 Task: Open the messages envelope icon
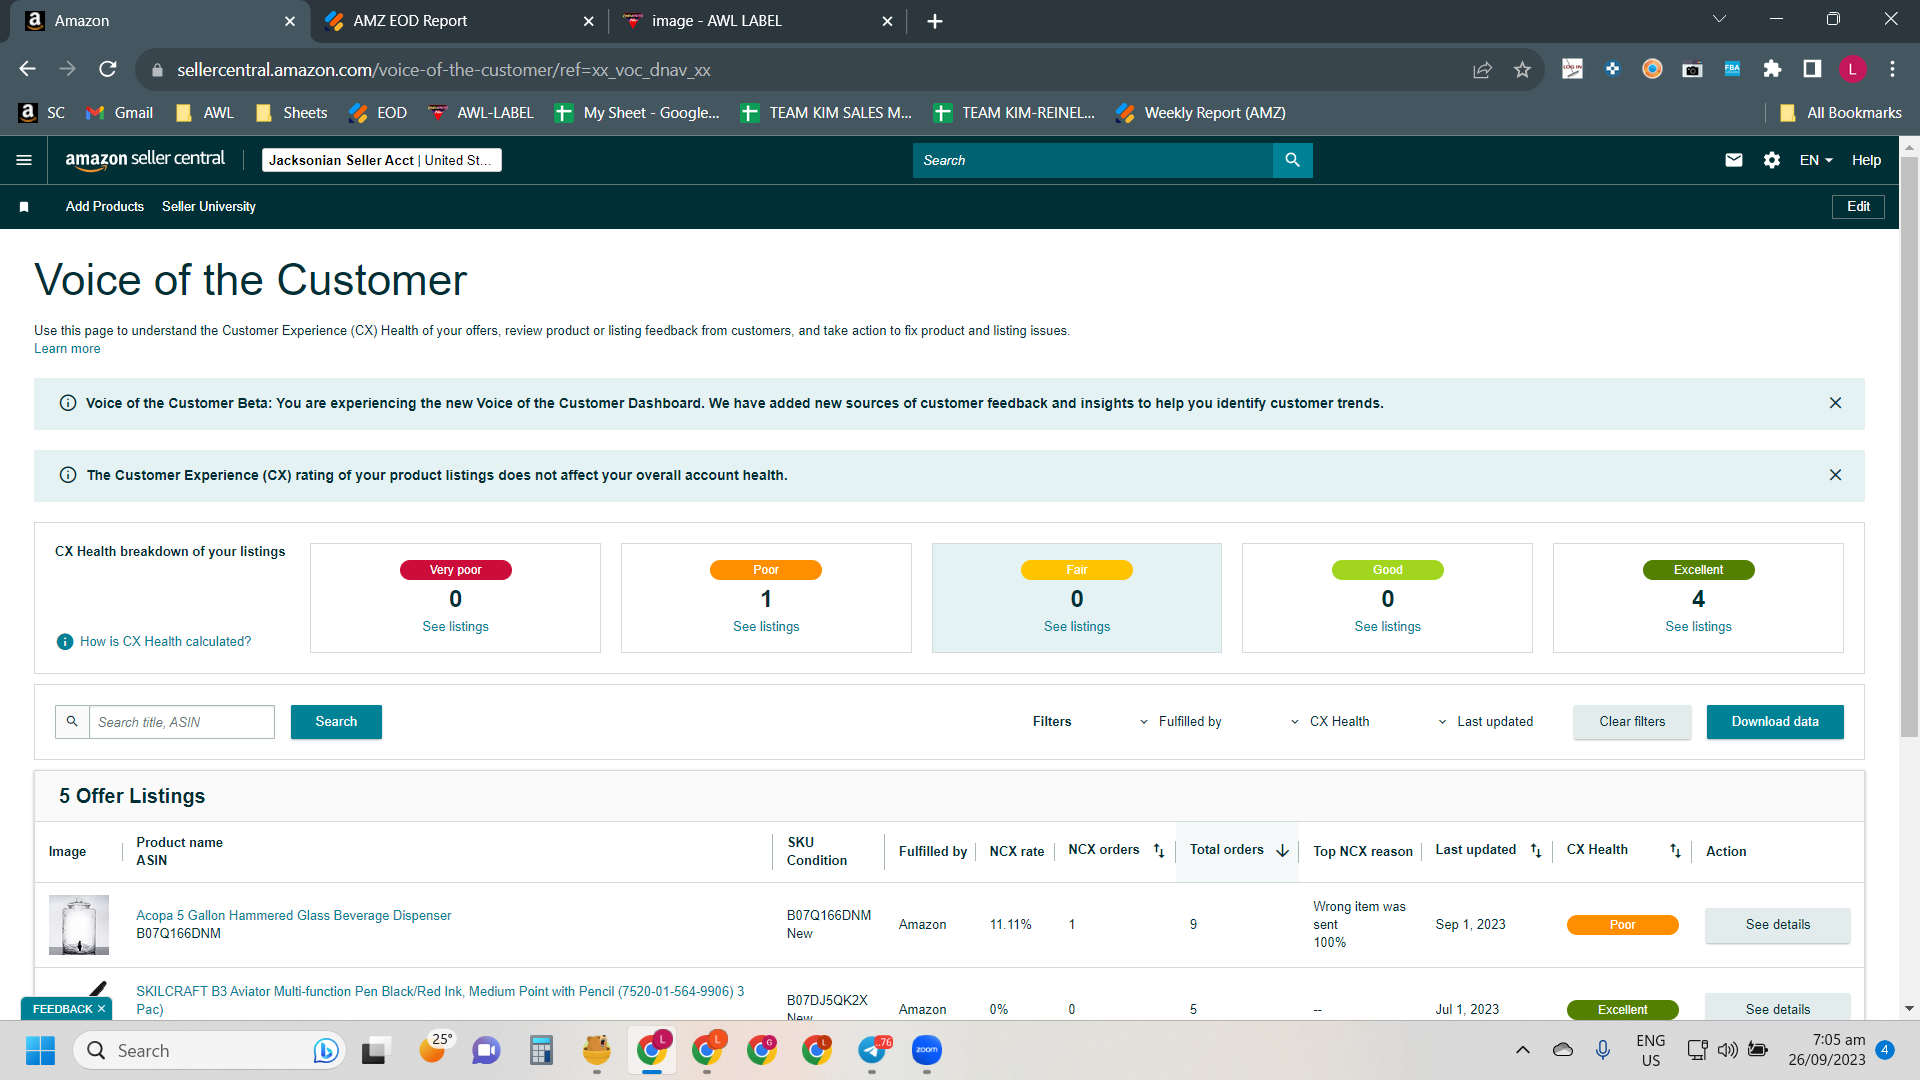coord(1734,160)
